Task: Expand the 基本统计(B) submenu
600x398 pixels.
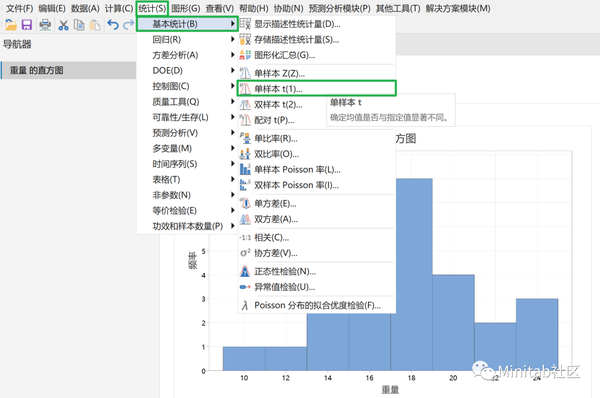Action: tap(188, 24)
